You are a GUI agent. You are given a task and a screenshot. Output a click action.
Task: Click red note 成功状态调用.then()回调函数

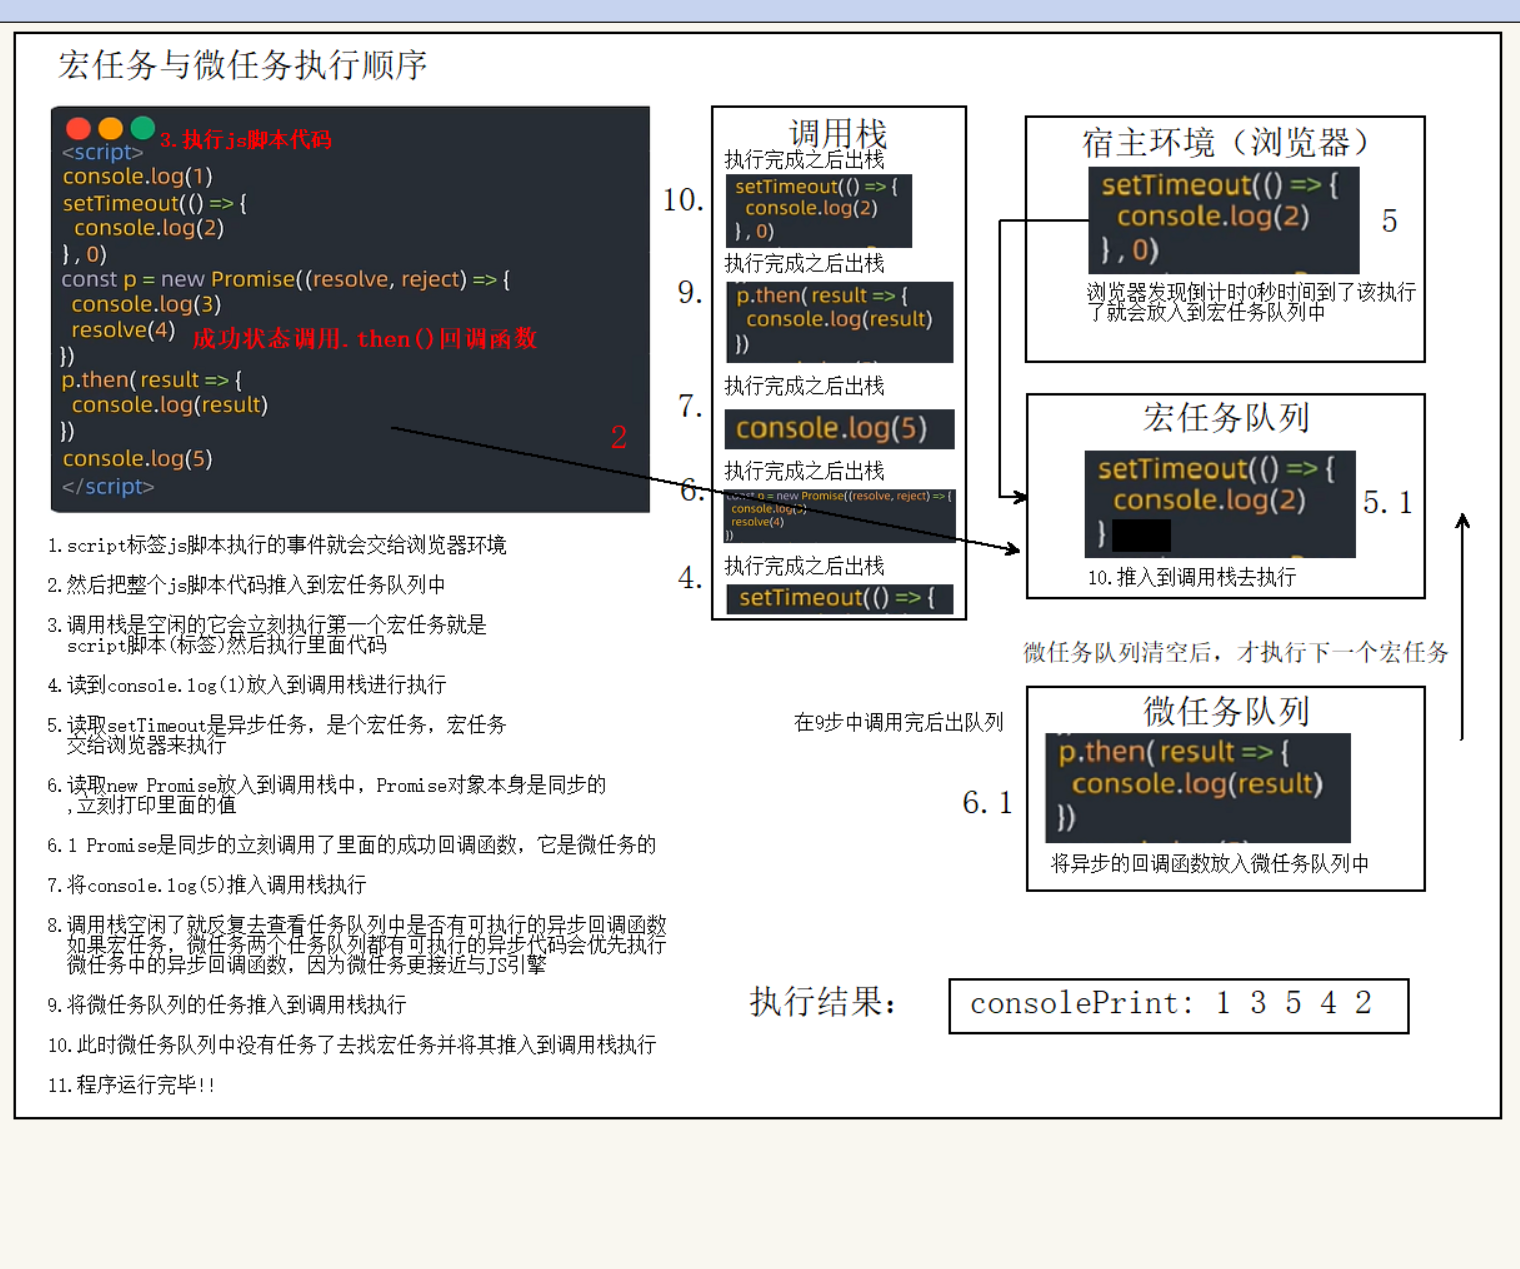(x=365, y=339)
